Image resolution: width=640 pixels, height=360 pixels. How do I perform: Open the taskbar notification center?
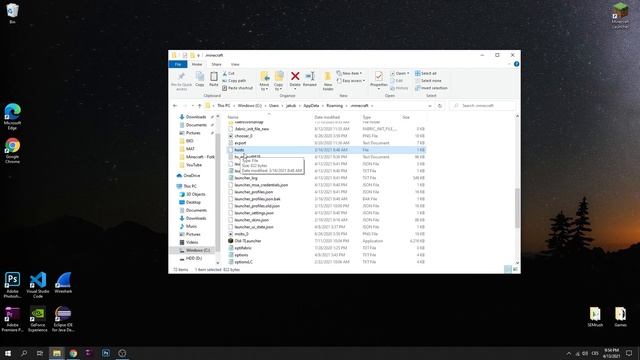[629, 353]
